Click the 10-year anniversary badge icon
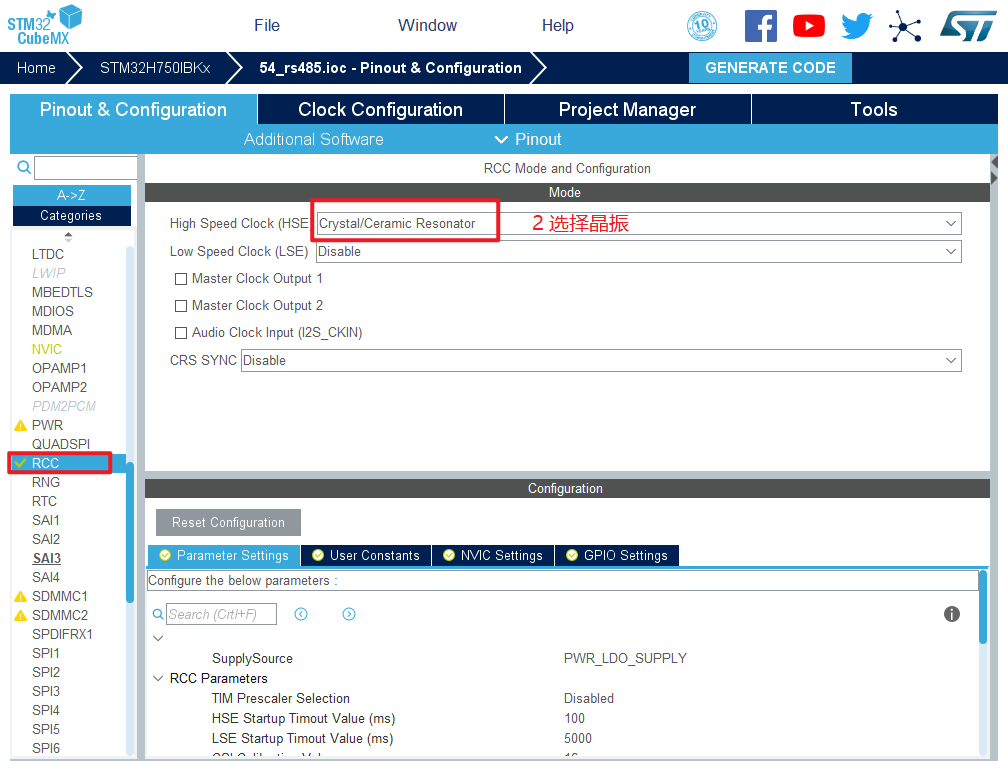Viewport: 1008px width, 771px height. [702, 26]
